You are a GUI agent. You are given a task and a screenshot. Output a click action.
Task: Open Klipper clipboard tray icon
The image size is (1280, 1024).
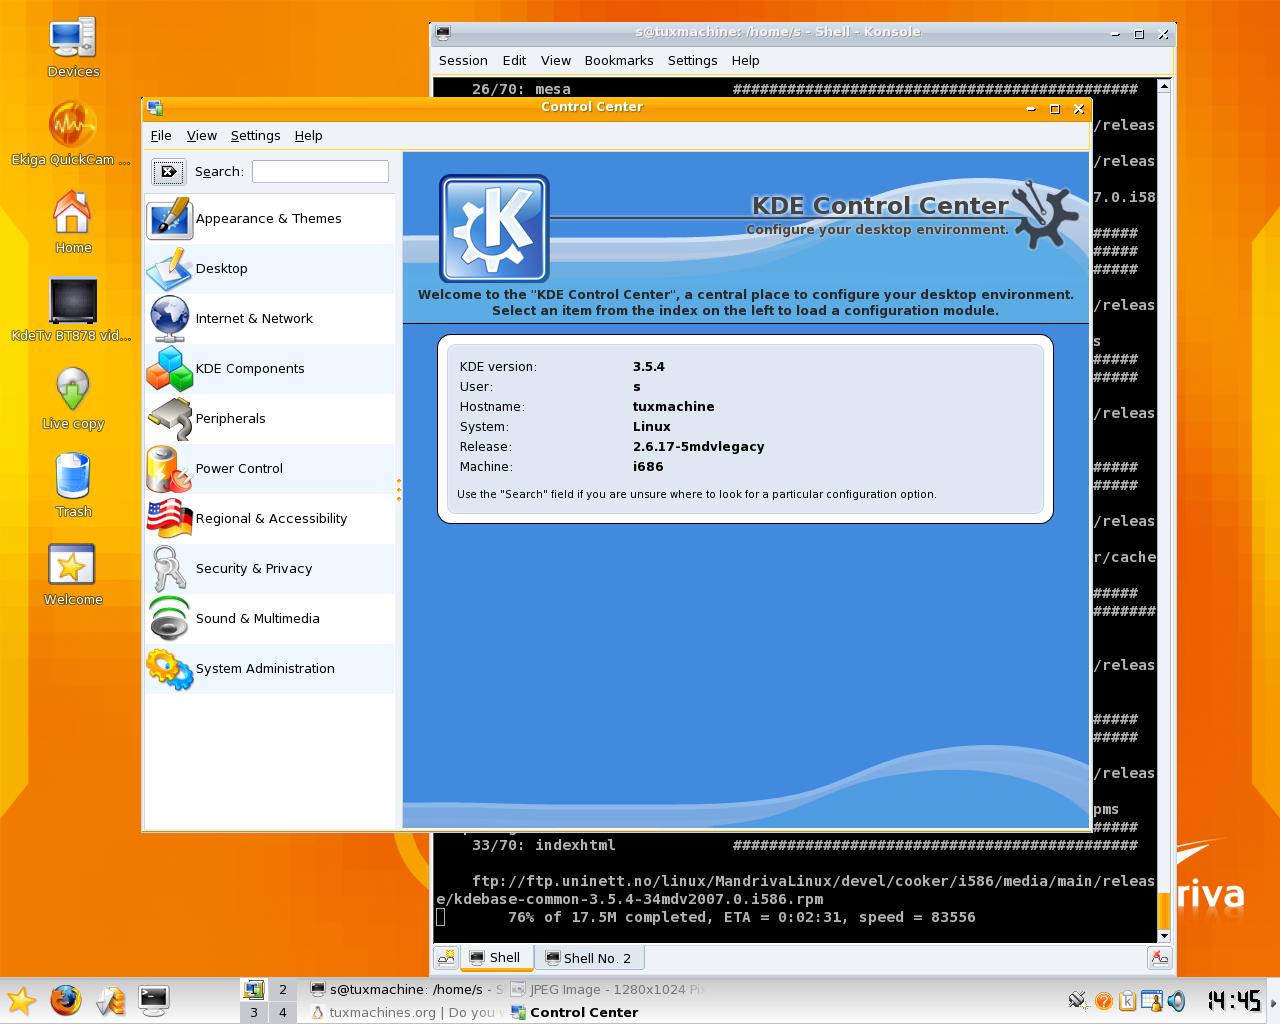tap(1128, 1001)
